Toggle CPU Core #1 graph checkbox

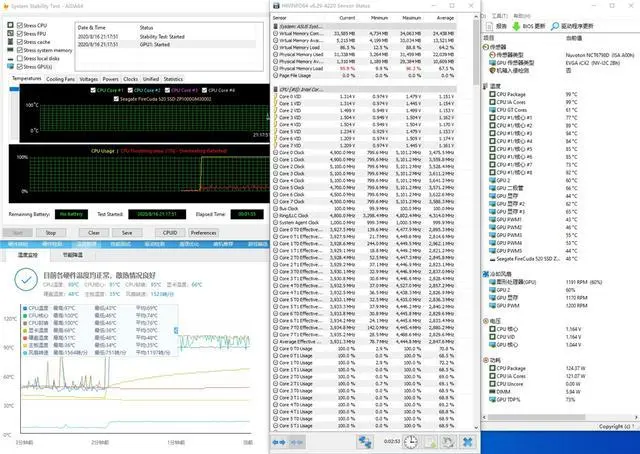(x=93, y=90)
